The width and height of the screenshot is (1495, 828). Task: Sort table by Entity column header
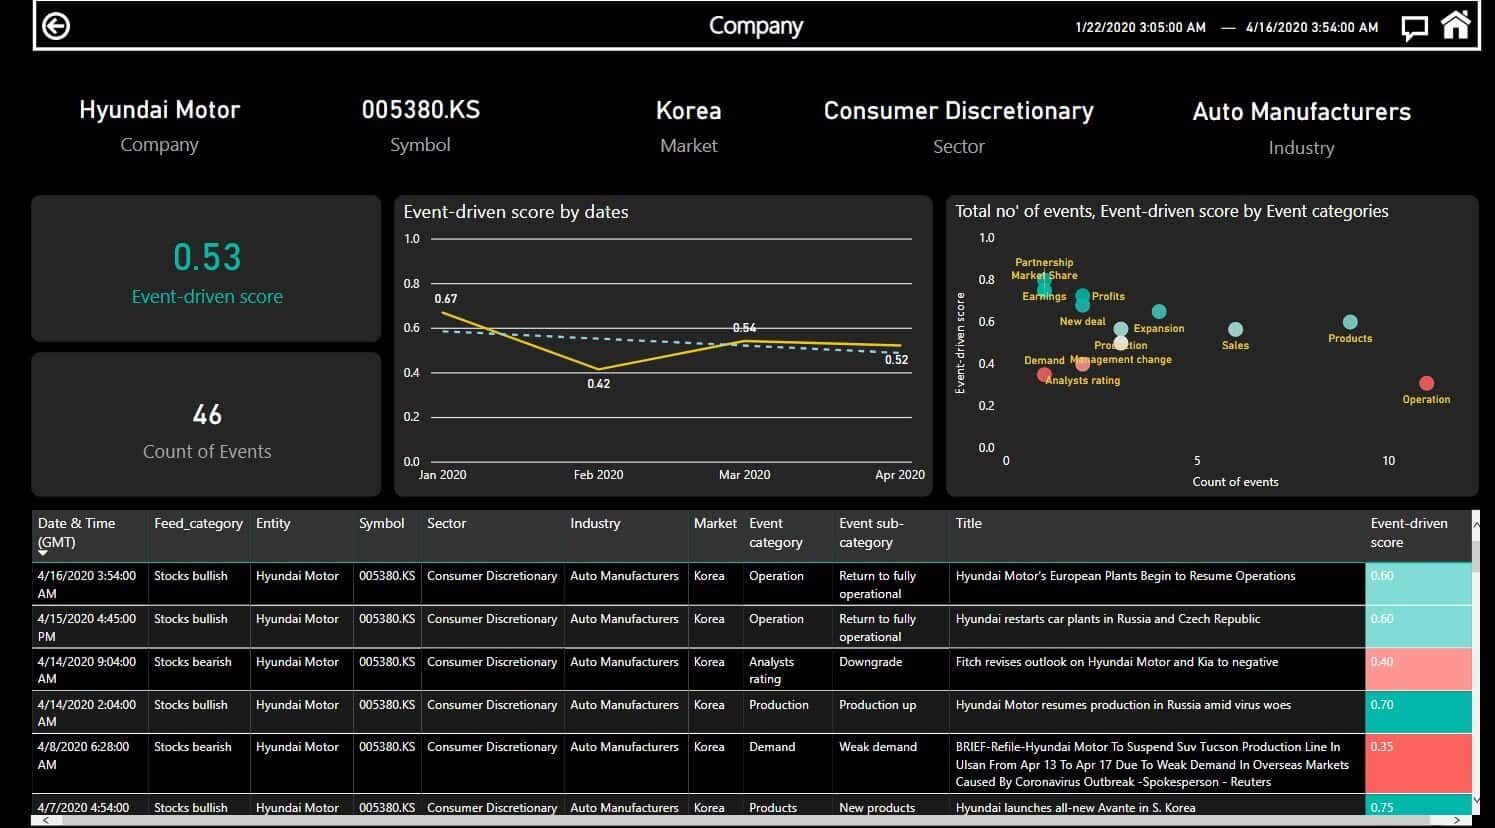[x=273, y=523]
